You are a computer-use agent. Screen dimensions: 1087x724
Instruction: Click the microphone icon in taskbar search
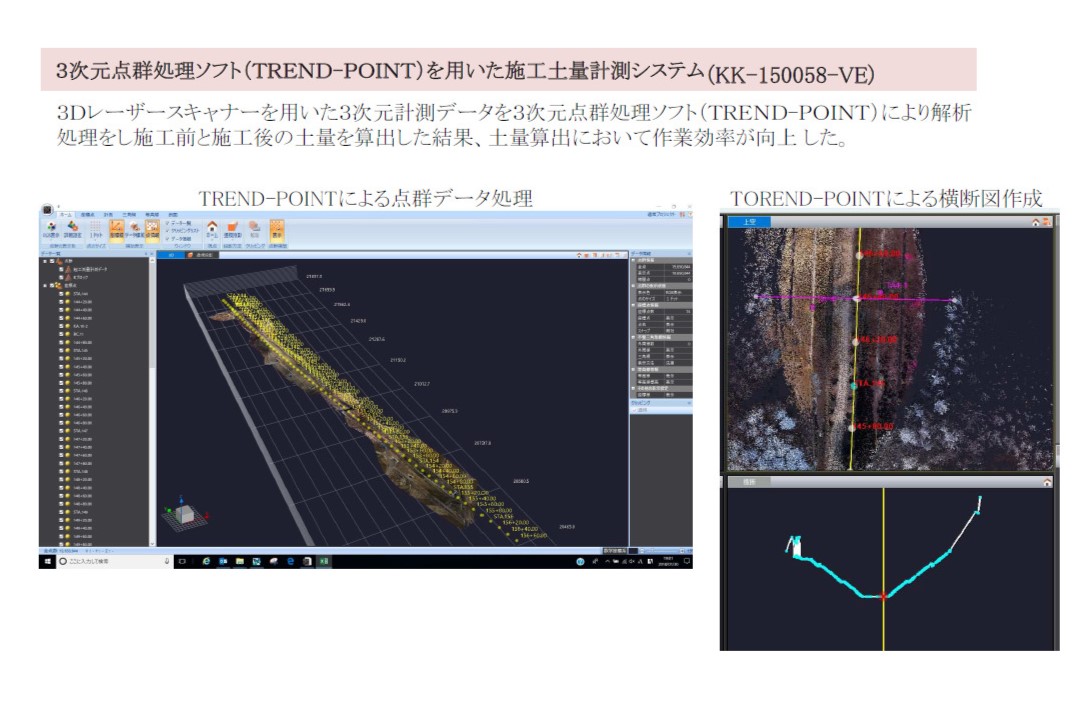tap(167, 561)
